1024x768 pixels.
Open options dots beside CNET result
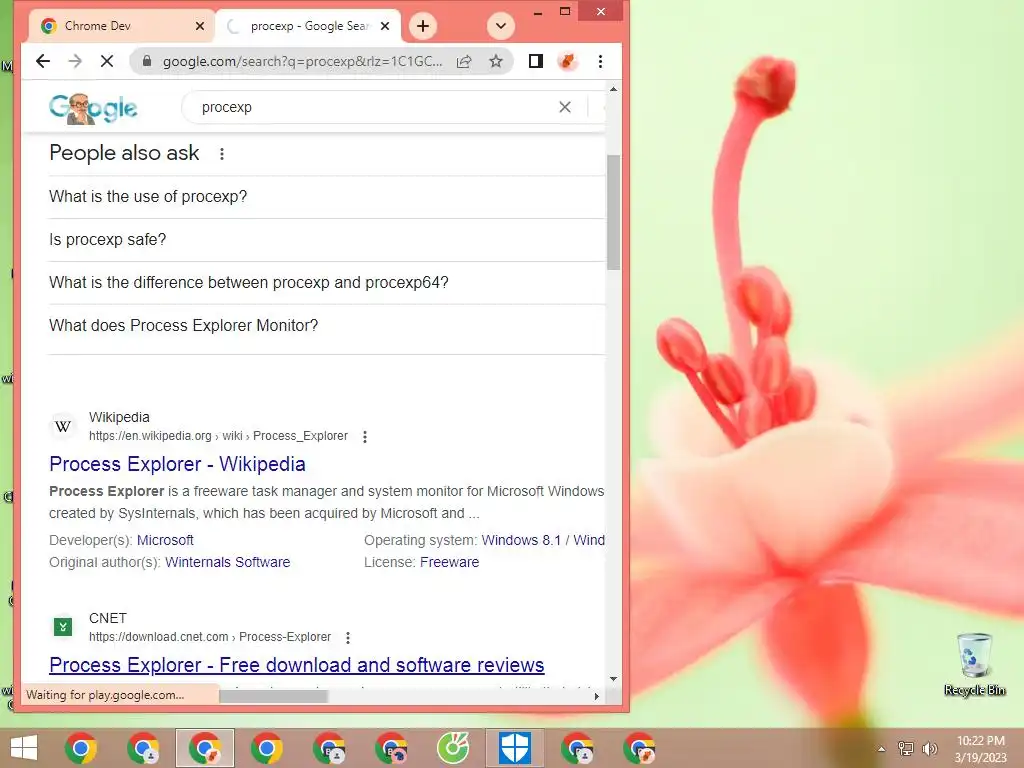click(x=348, y=637)
